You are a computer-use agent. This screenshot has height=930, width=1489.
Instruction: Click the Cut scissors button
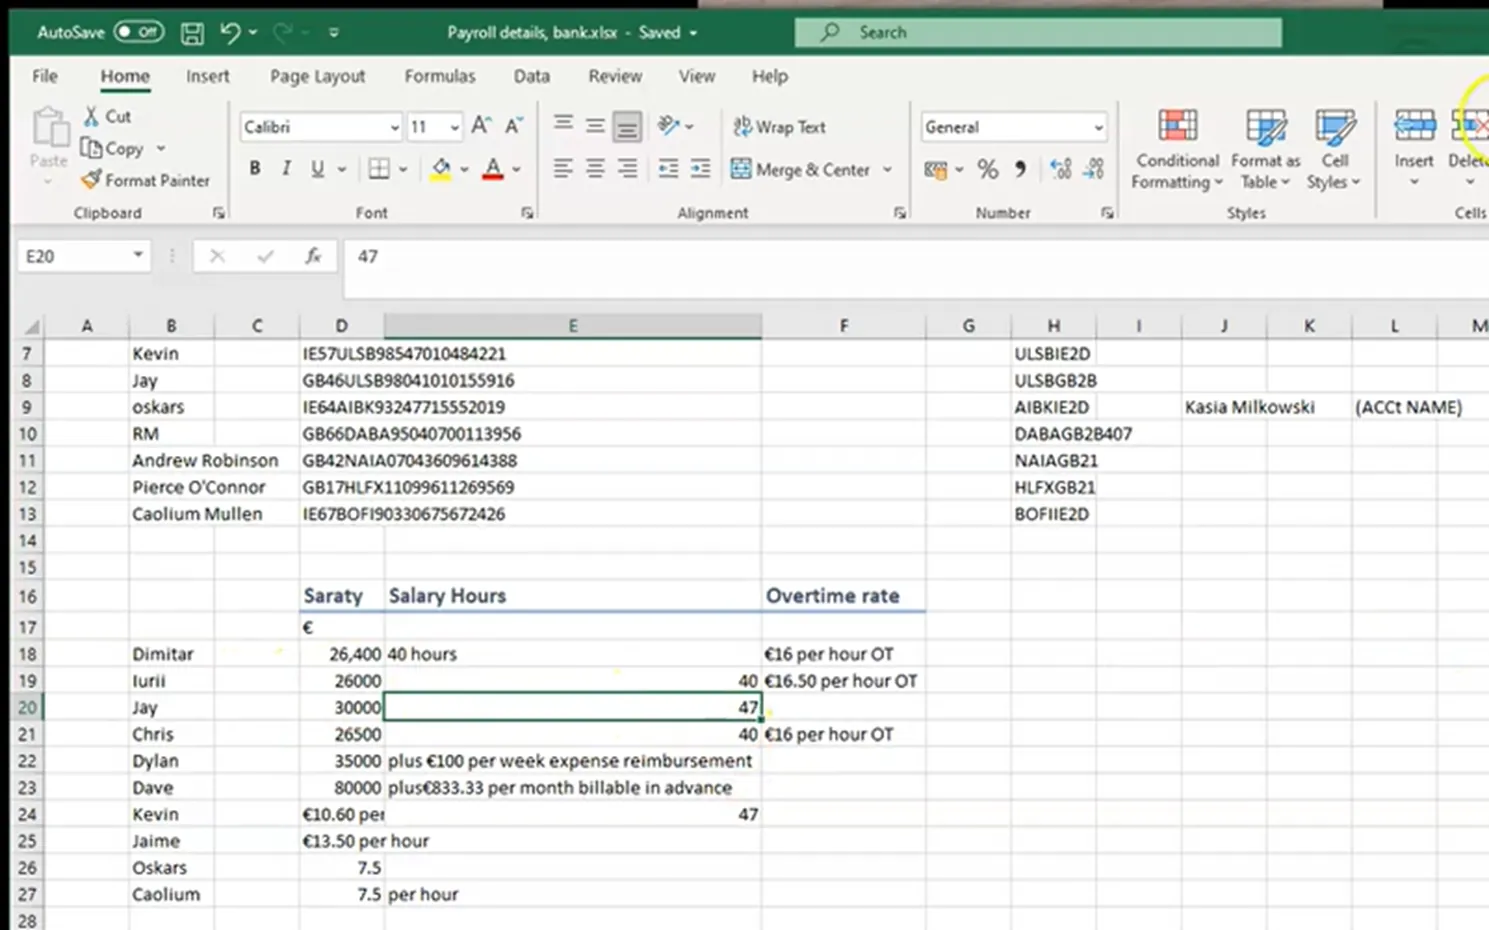pos(107,116)
